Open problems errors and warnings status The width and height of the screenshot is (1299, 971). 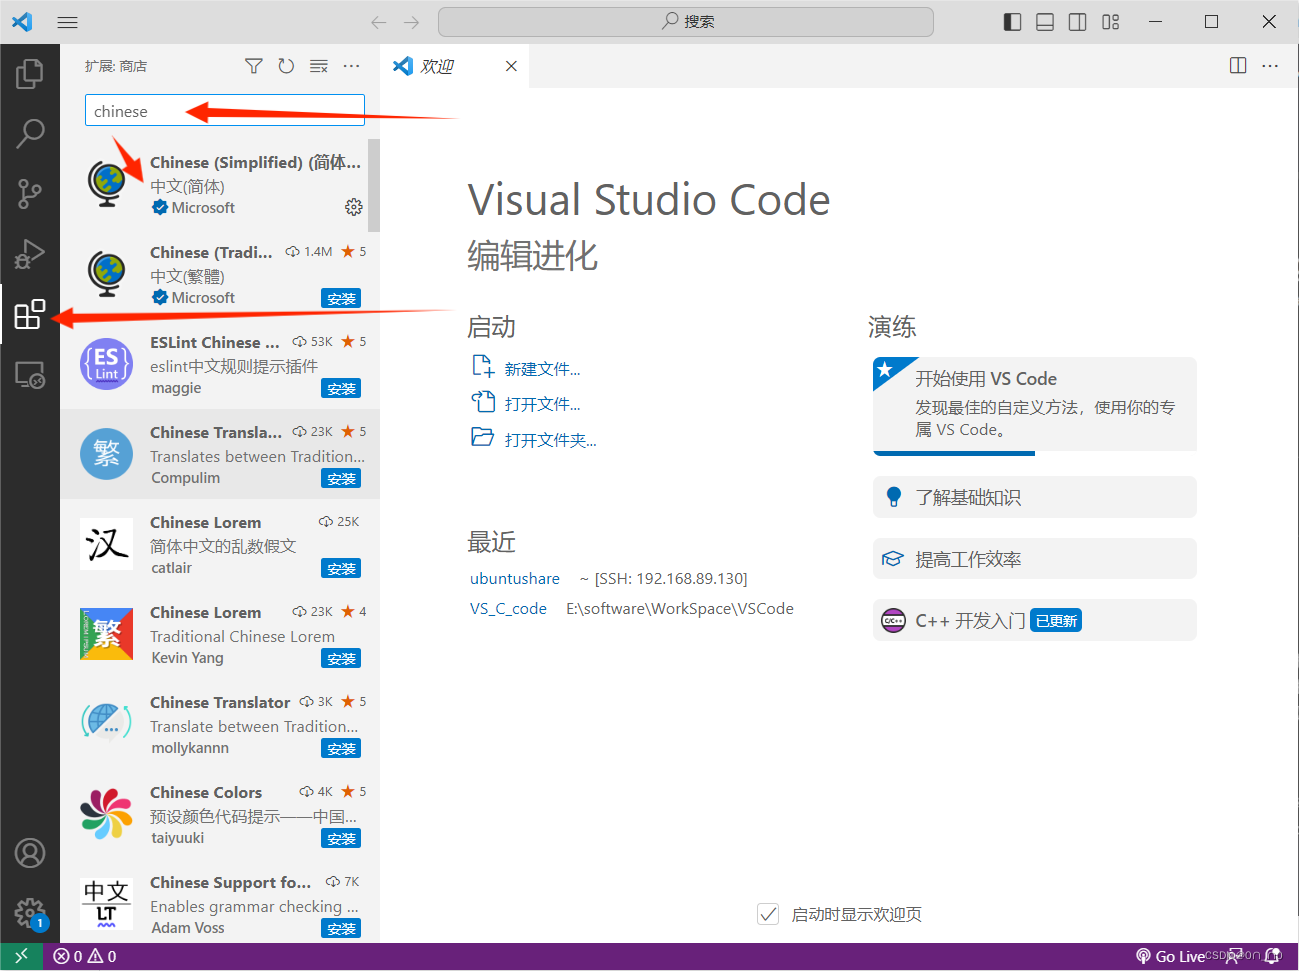pos(85,957)
